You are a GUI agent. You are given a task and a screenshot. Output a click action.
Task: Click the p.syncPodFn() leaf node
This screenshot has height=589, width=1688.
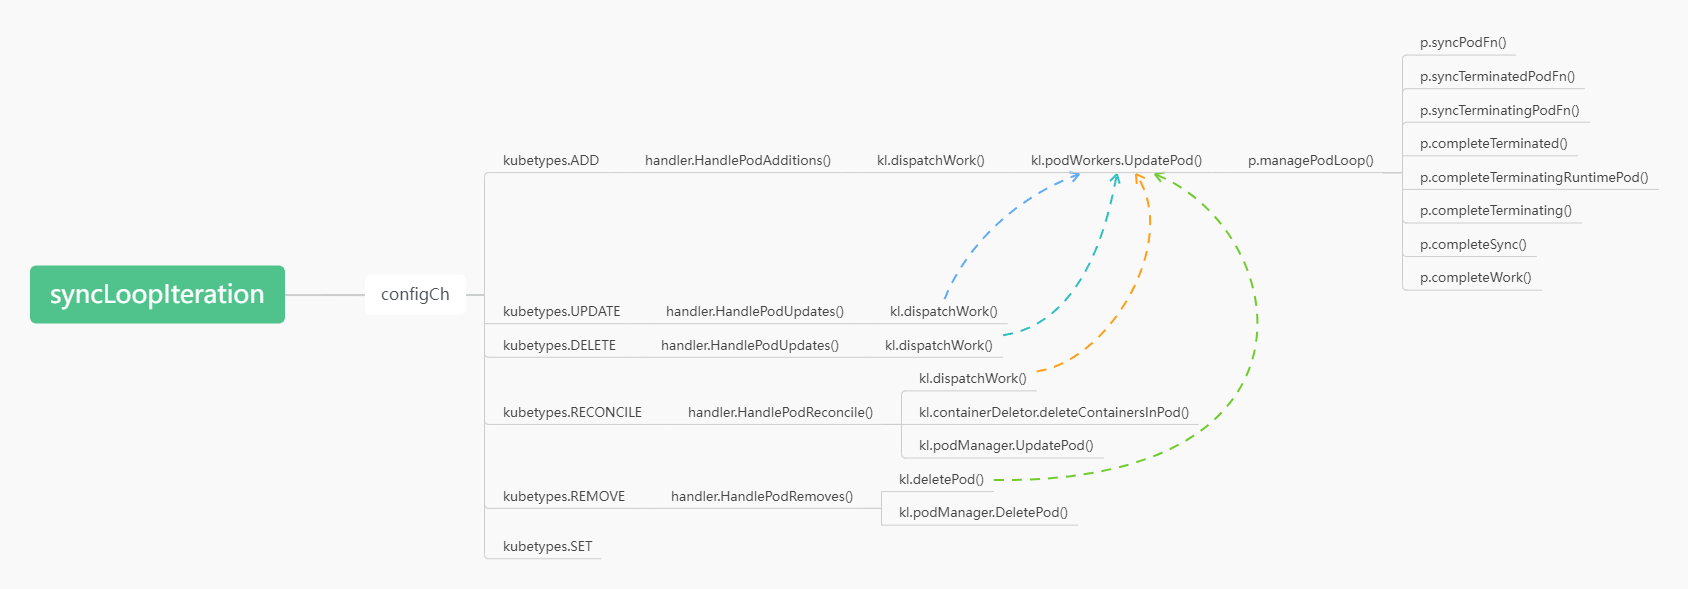click(1463, 42)
